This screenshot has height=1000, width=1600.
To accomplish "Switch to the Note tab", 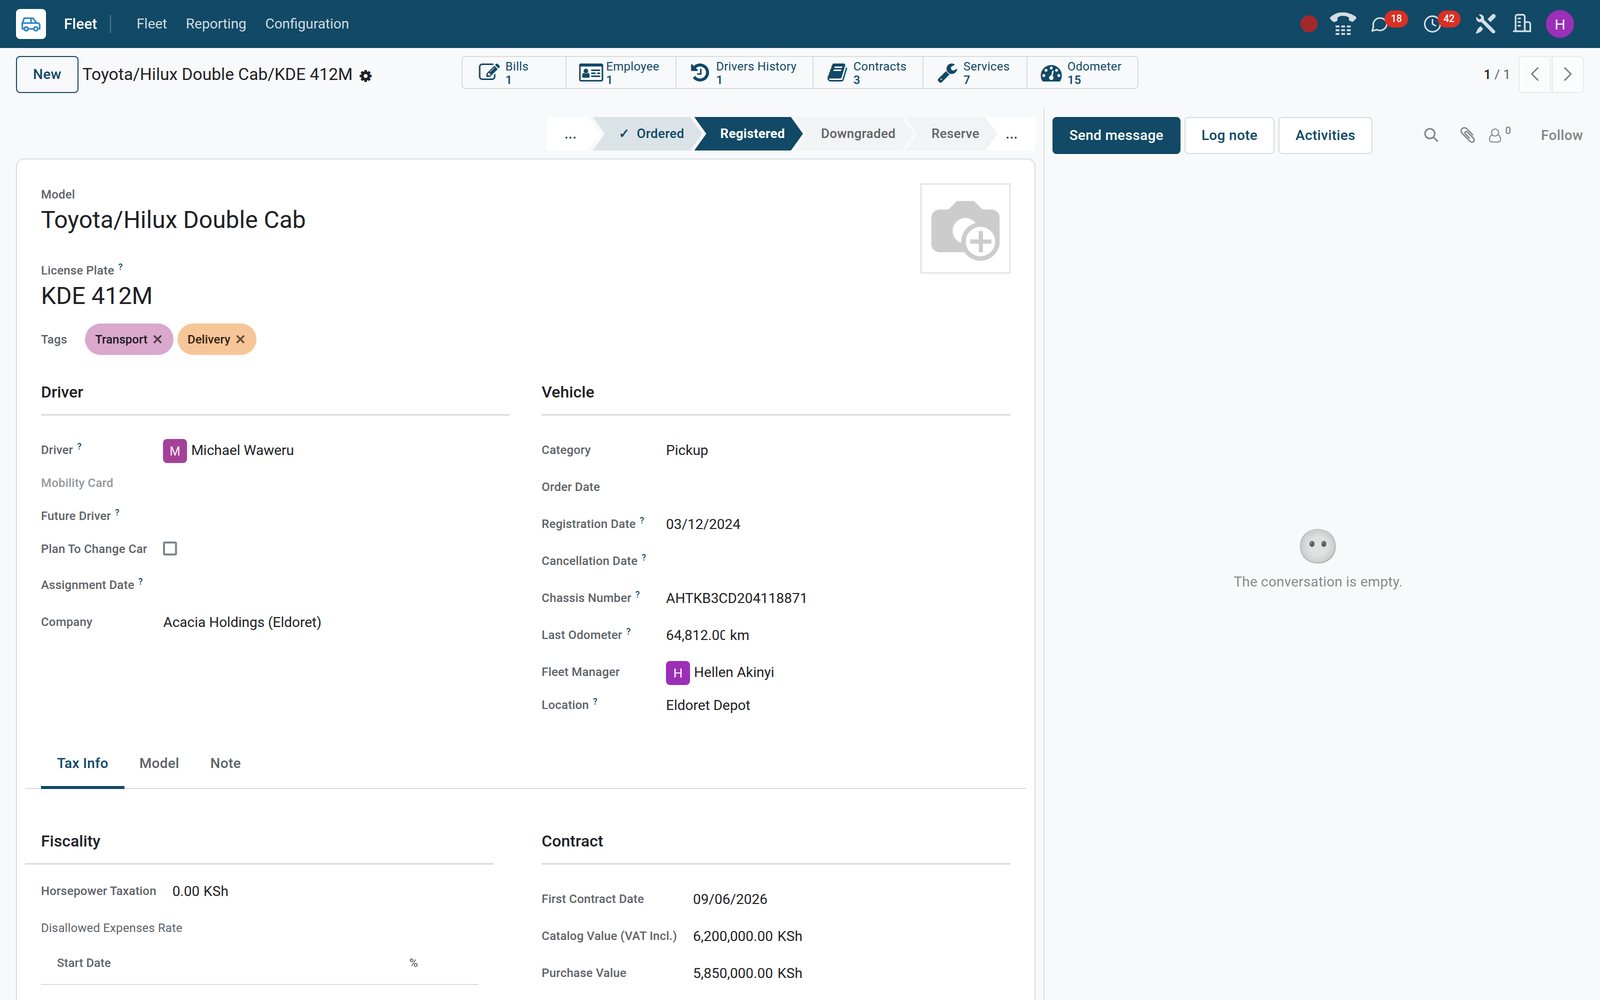I will [225, 763].
